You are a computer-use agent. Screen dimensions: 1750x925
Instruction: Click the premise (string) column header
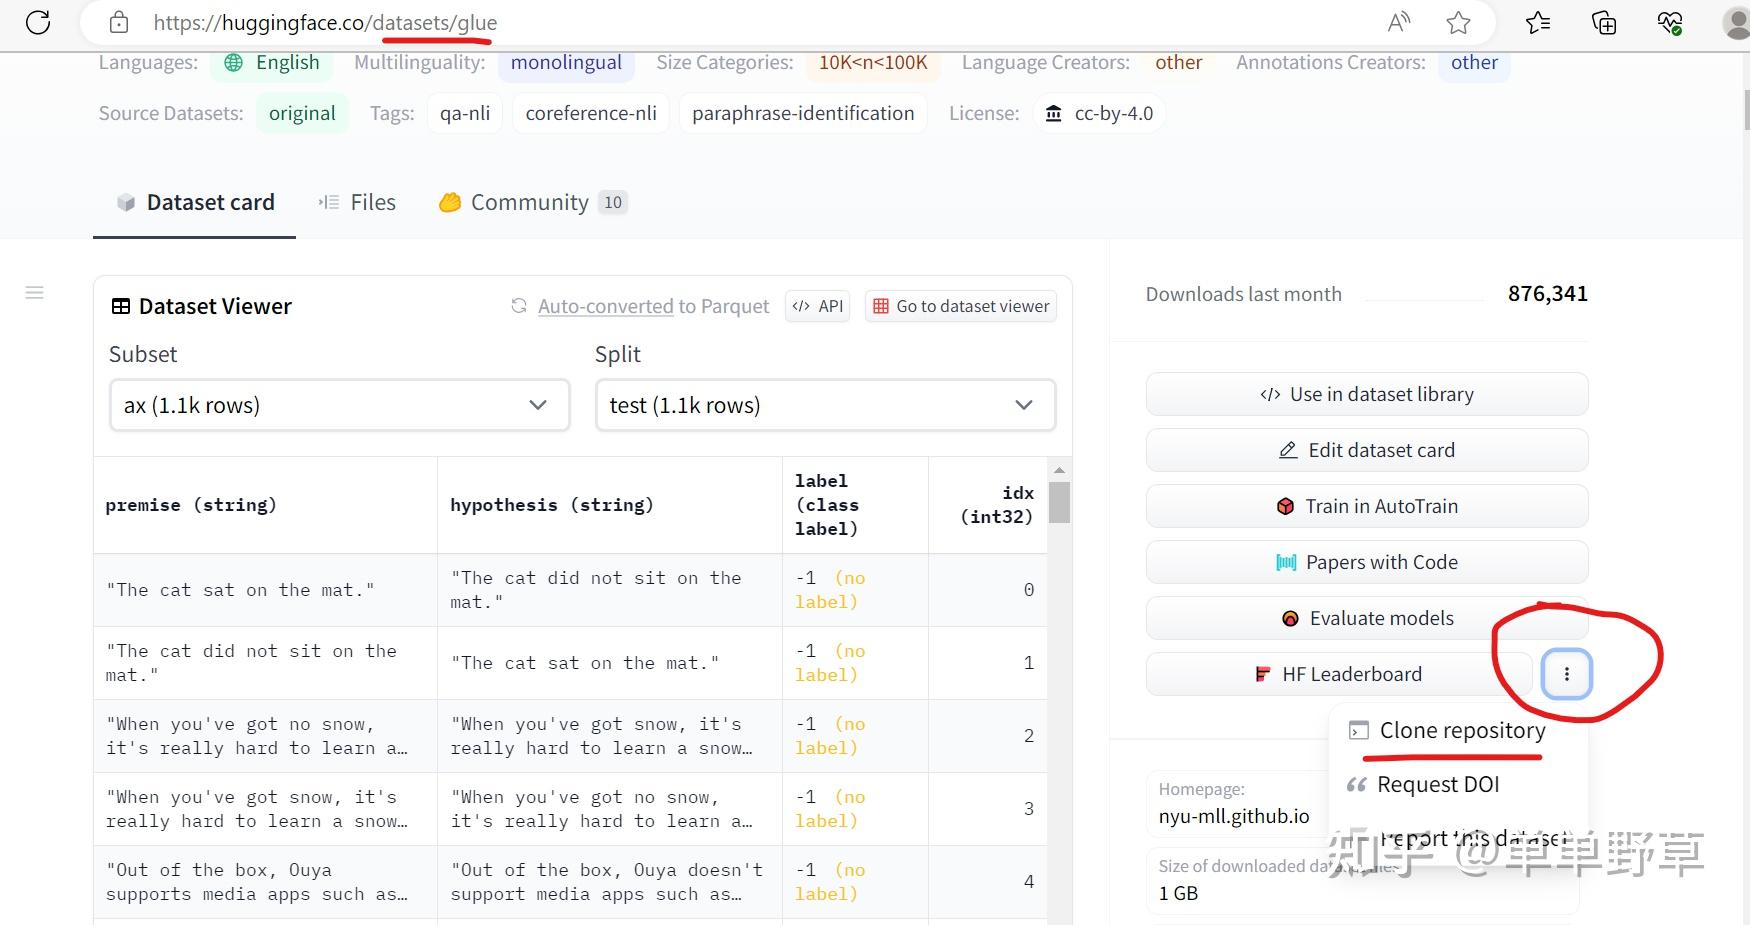tap(265, 505)
